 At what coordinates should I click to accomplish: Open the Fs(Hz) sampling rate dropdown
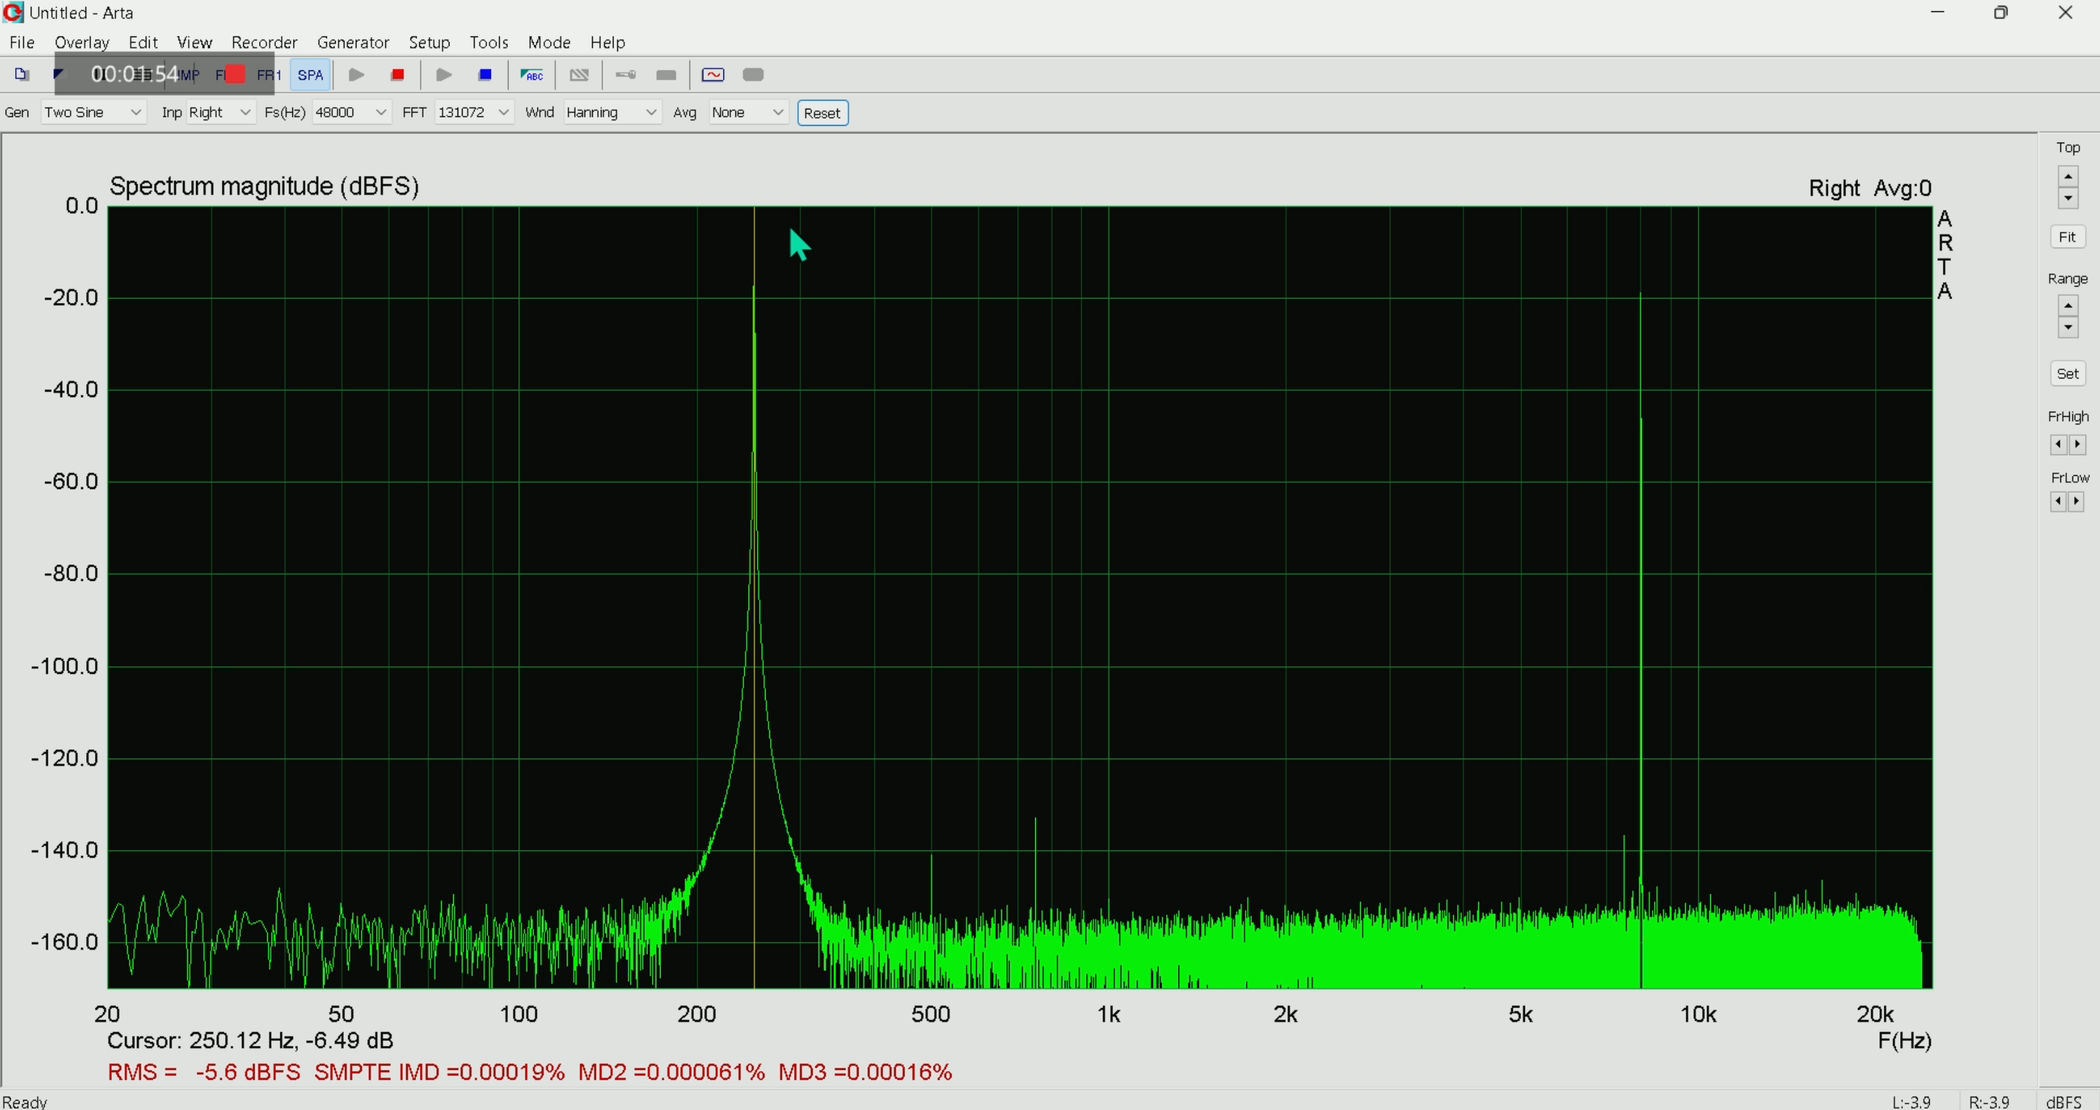pos(351,112)
